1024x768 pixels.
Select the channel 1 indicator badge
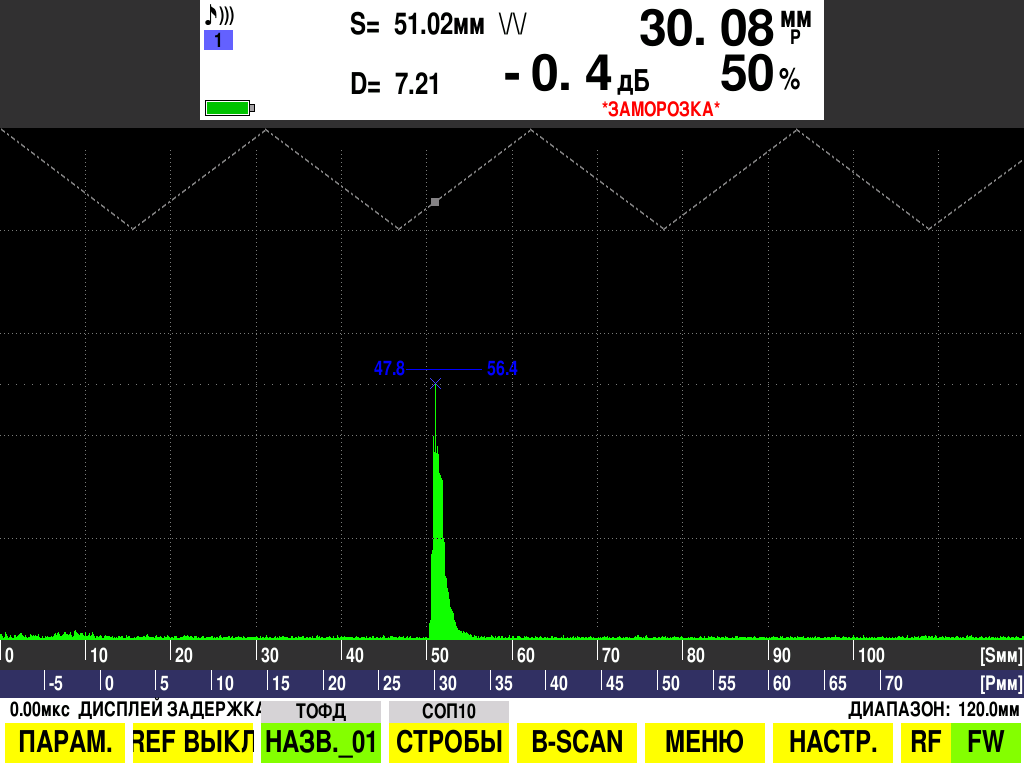[x=218, y=41]
